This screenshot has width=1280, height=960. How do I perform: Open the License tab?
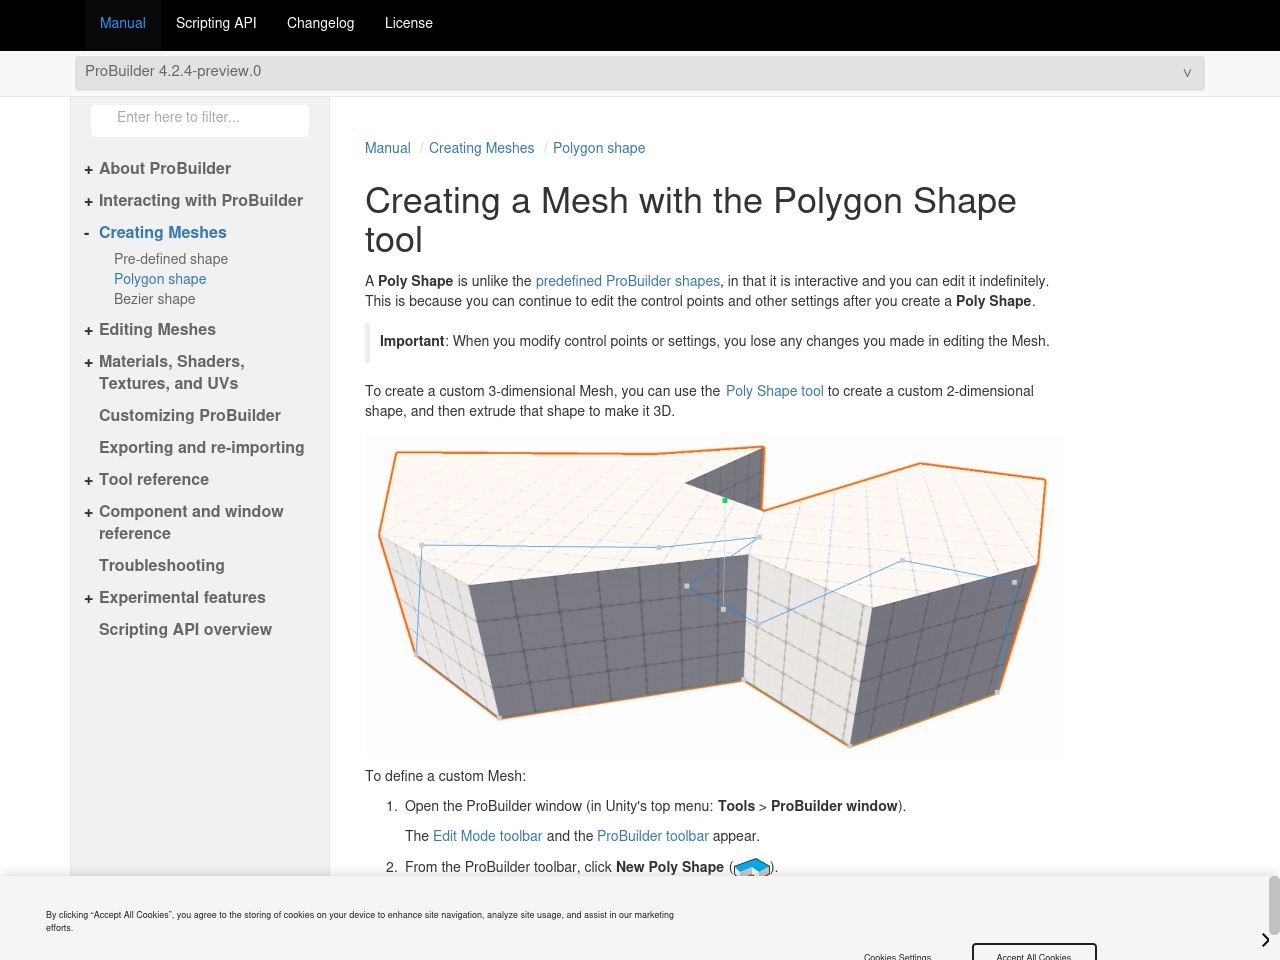coord(409,23)
